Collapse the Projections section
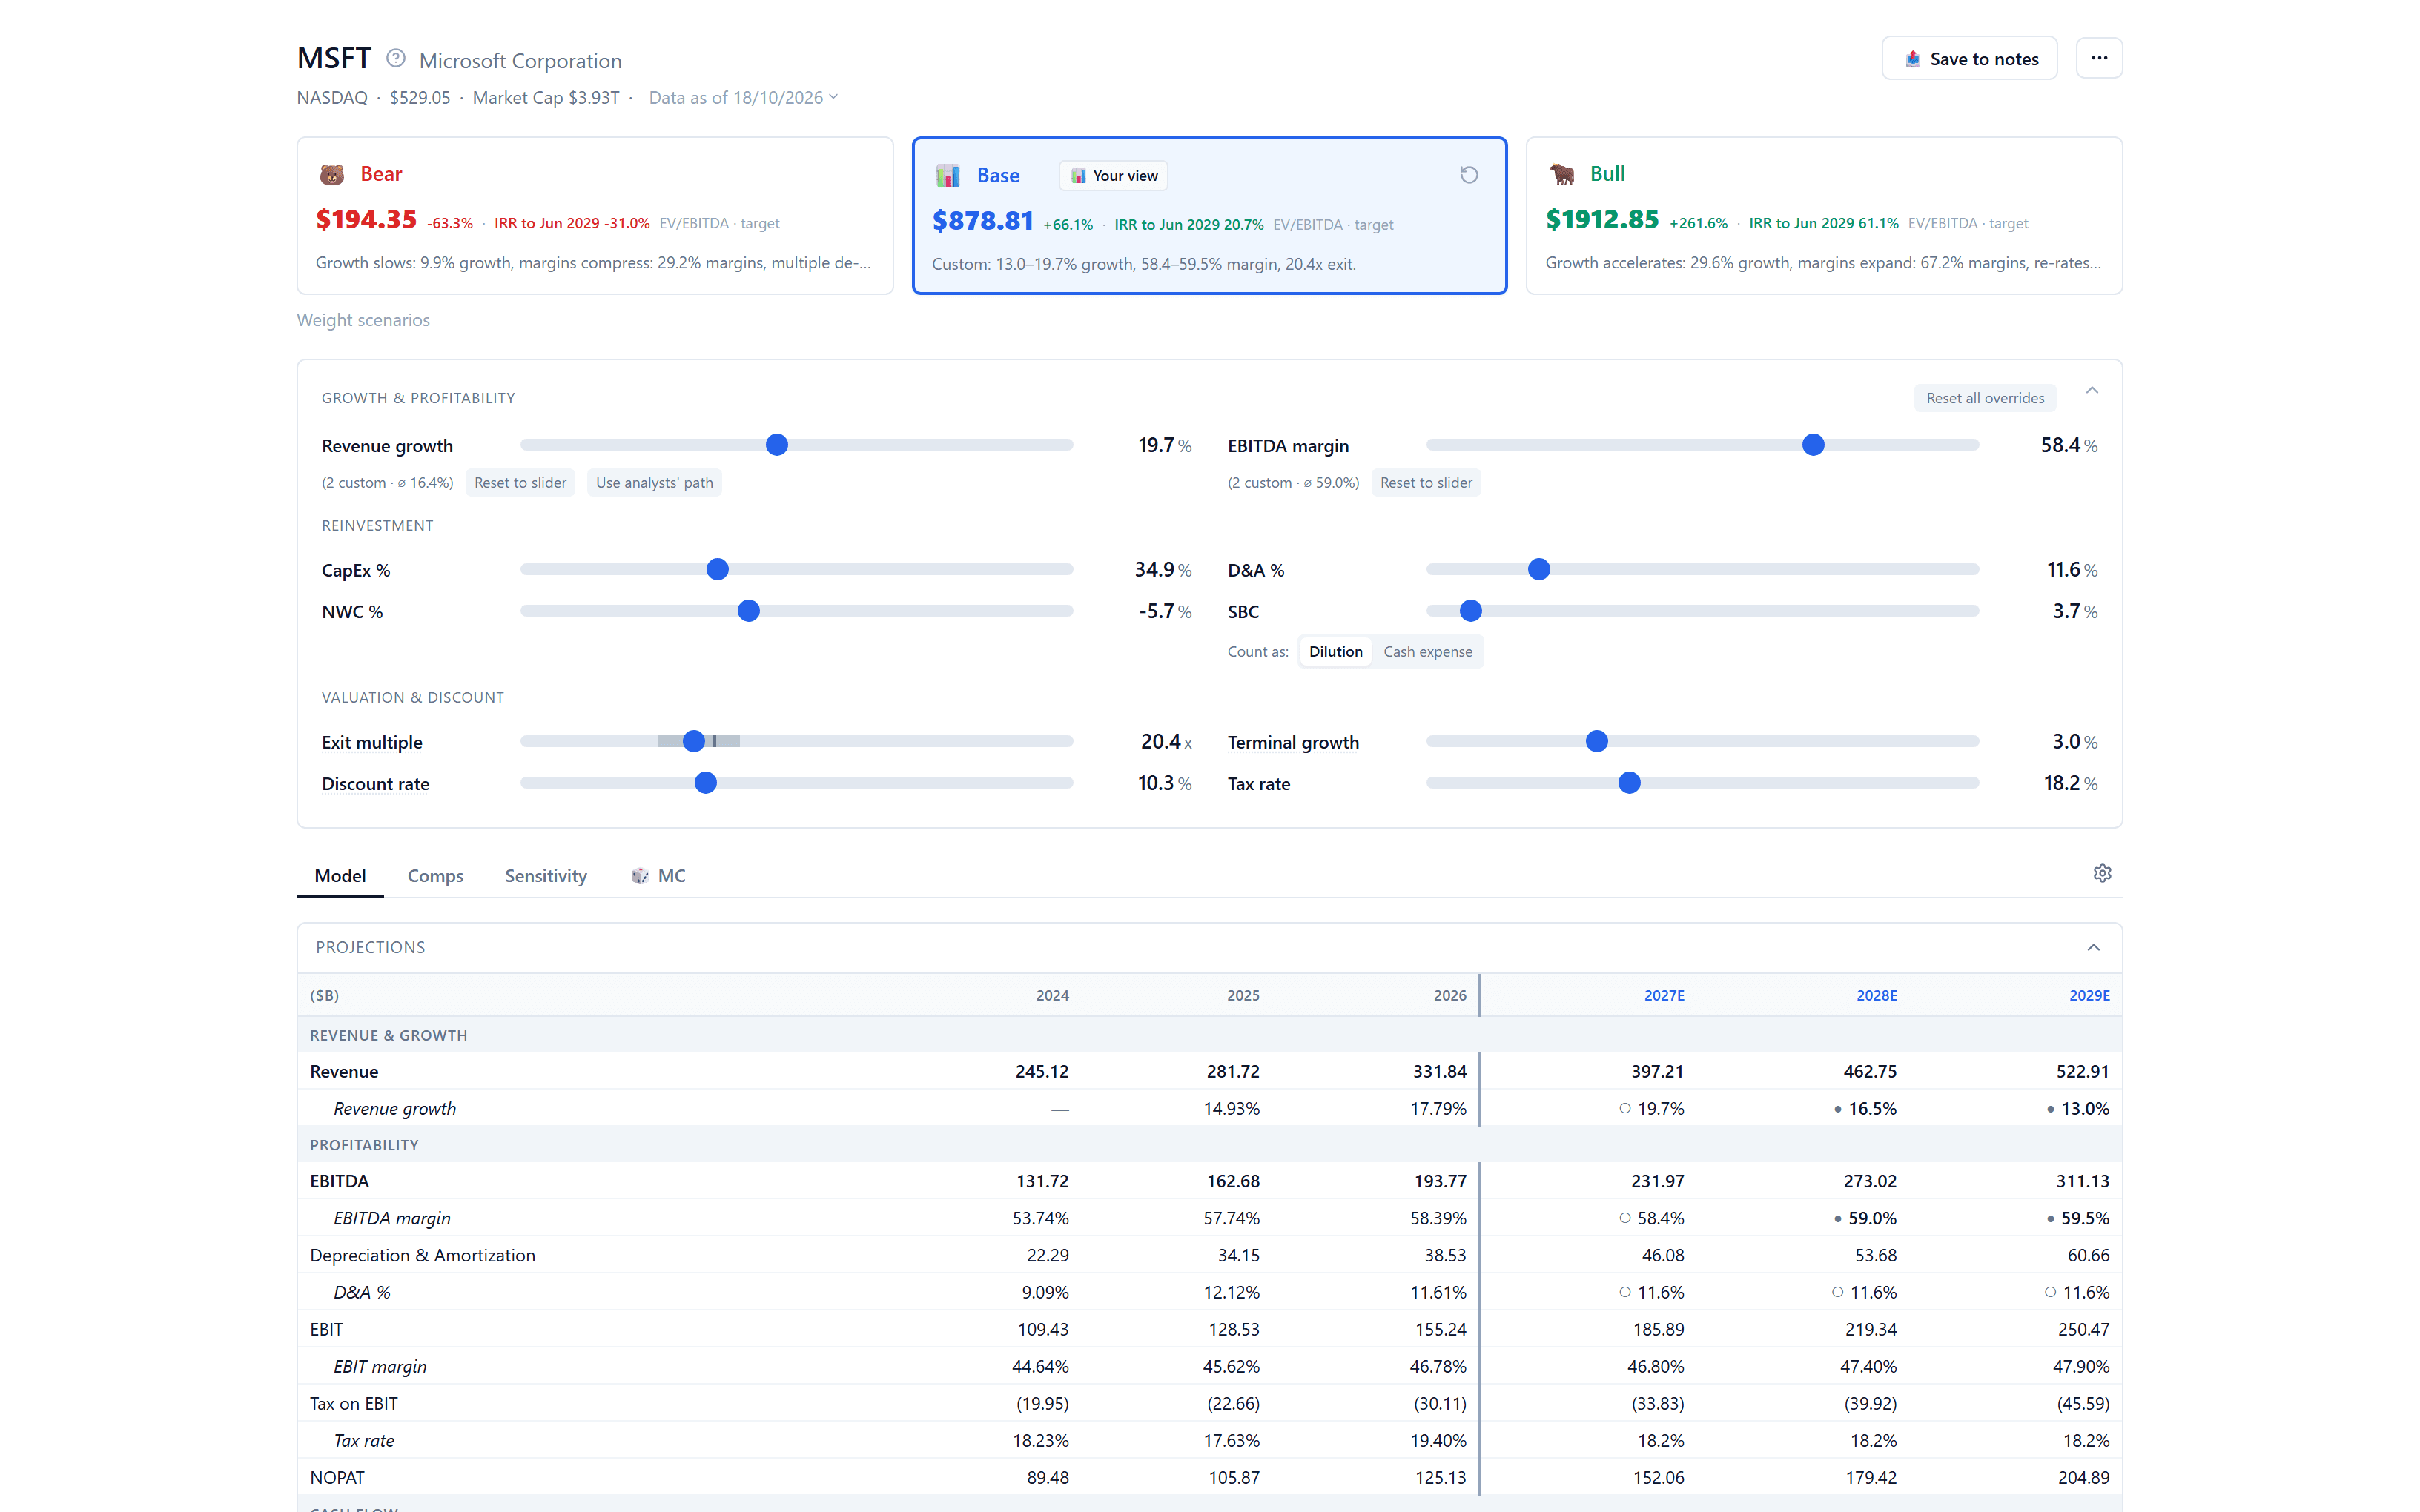 2093,948
